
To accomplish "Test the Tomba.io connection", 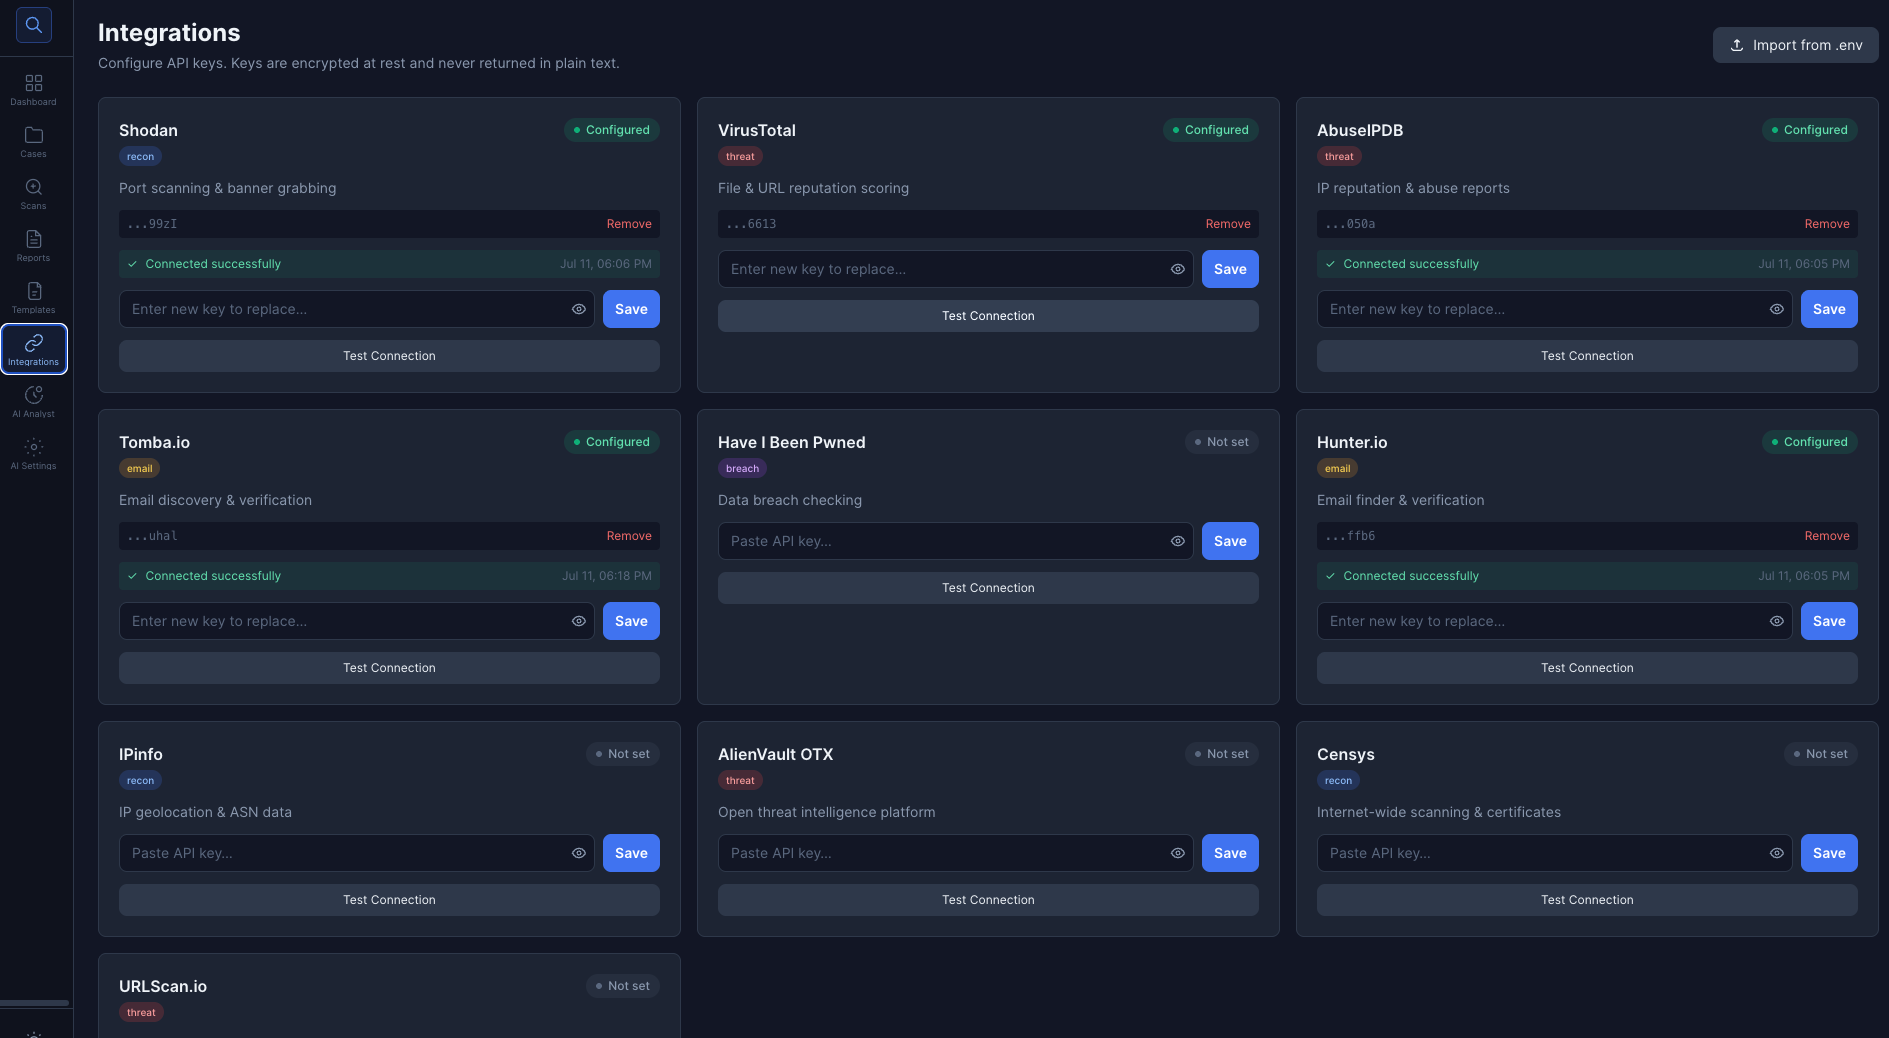I will (389, 668).
